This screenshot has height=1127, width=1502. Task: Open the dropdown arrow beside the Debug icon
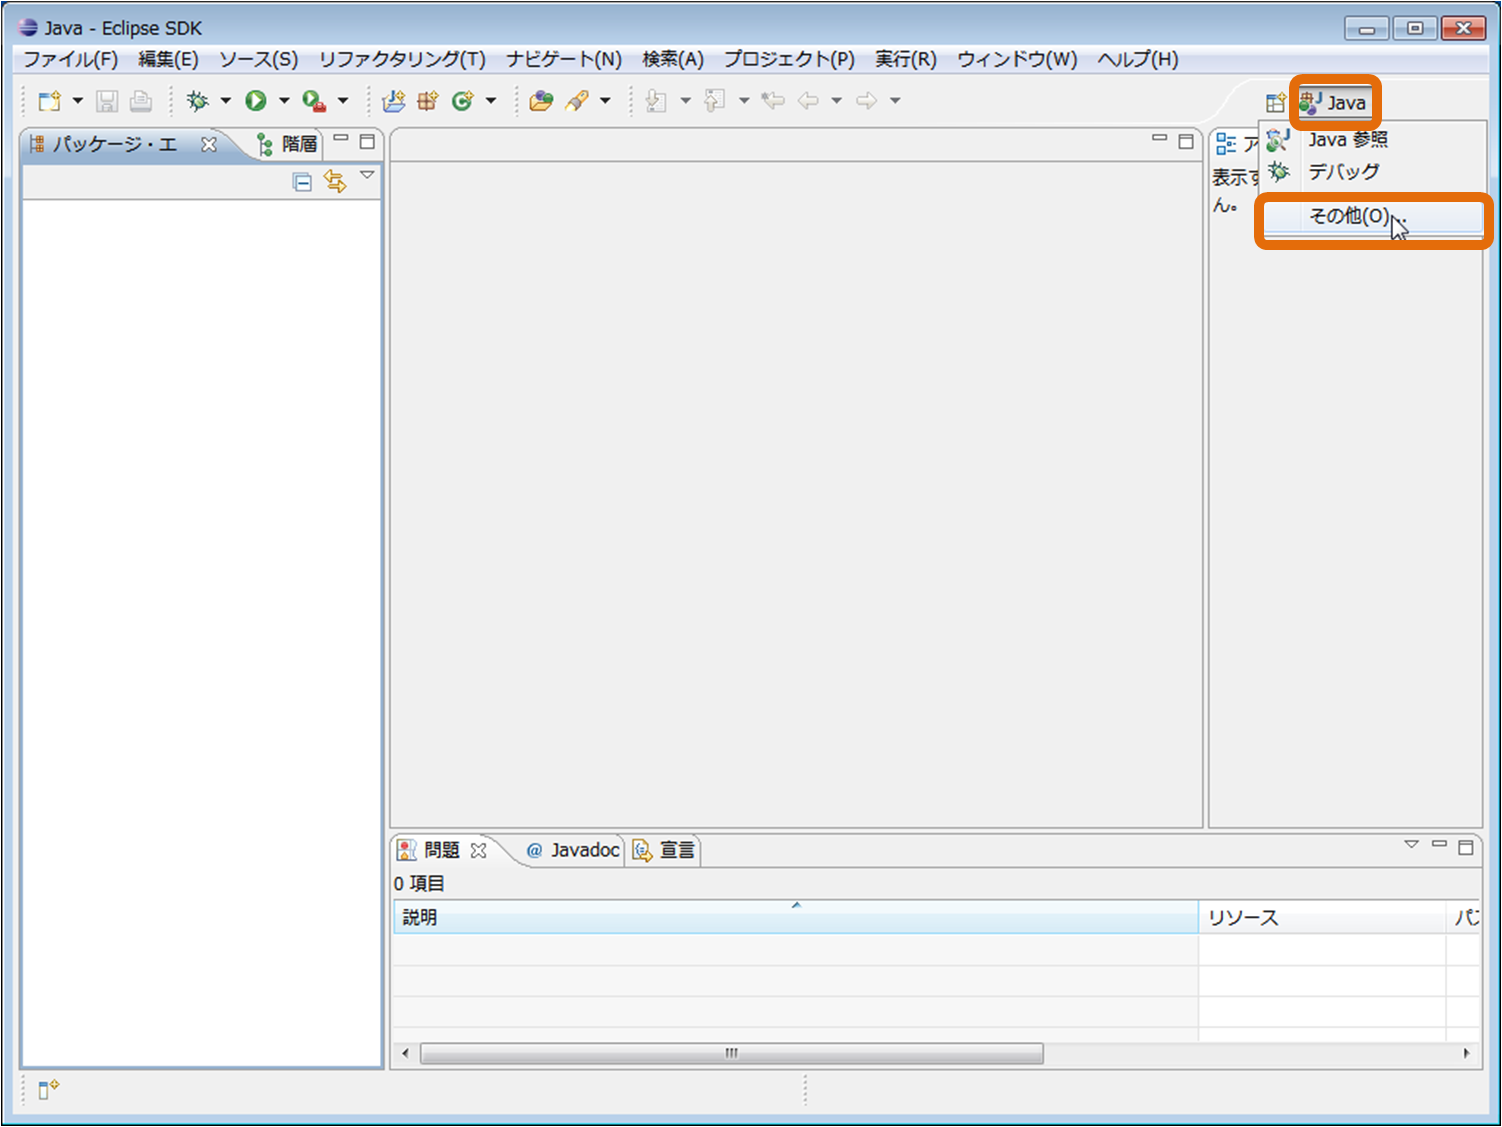225,101
